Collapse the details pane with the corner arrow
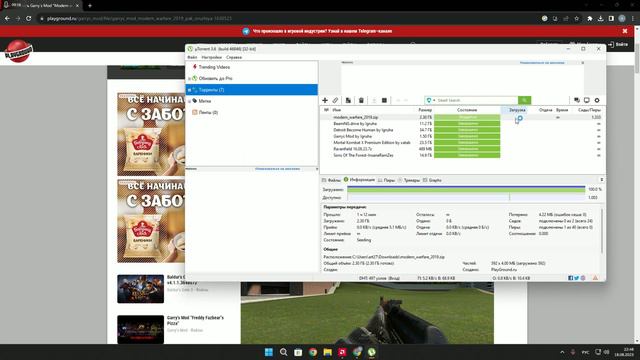This screenshot has height=360, width=640. pyautogui.click(x=601, y=180)
